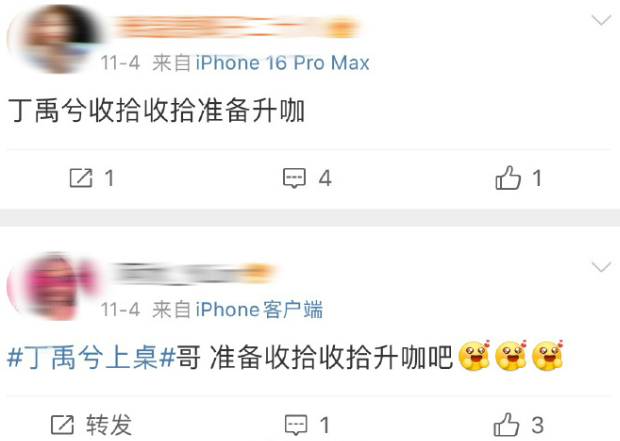620x441 pixels.
Task: Tap the last heart-eyes emoji in second post
Action: coord(548,355)
